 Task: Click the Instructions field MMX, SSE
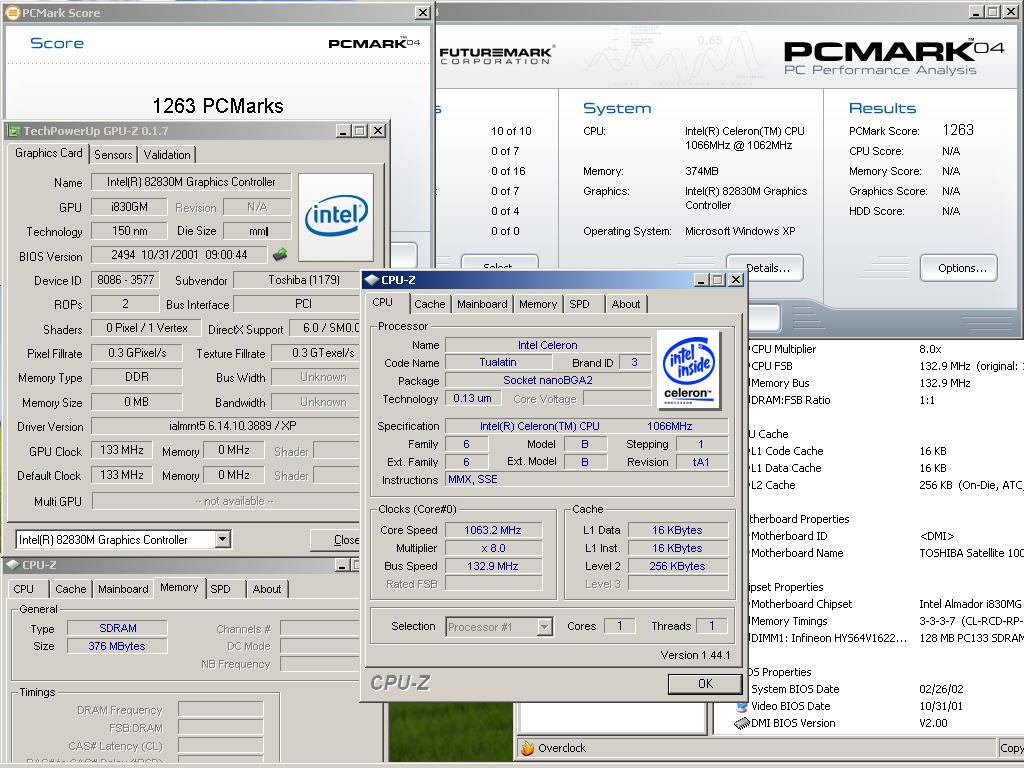tap(586, 479)
